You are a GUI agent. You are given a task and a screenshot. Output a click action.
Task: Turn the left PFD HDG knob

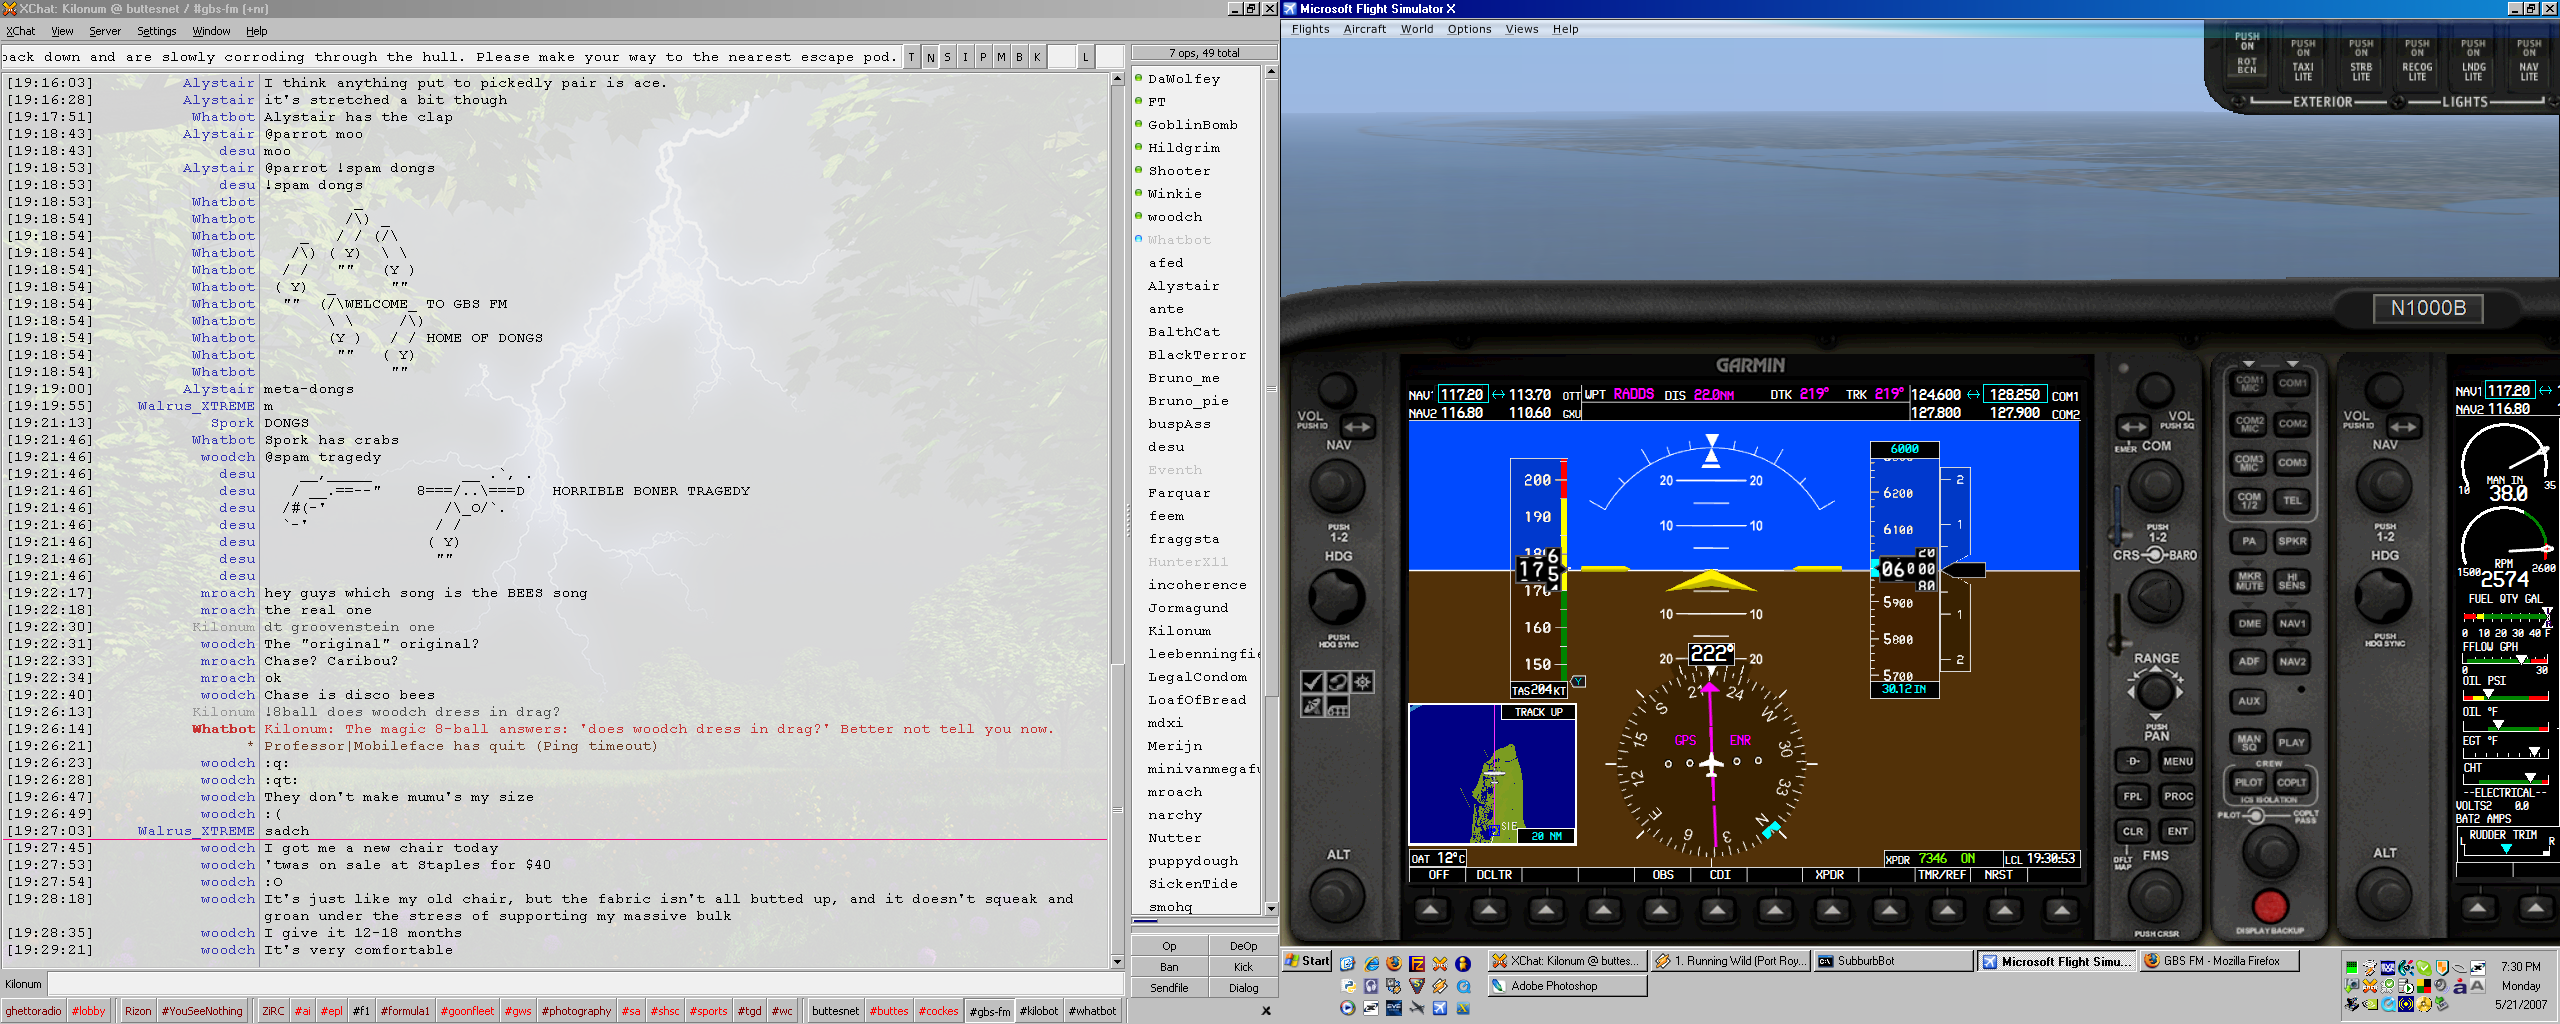(1337, 596)
